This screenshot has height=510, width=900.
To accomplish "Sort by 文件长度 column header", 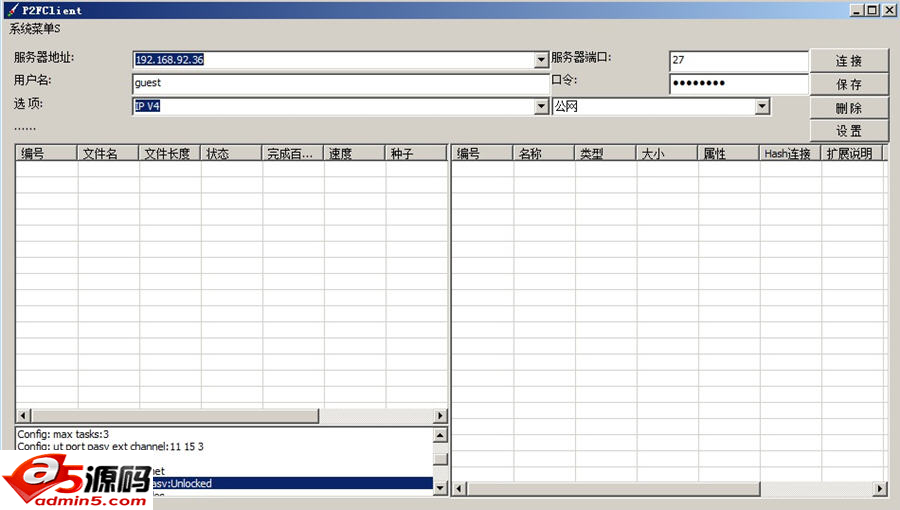I will (x=170, y=153).
